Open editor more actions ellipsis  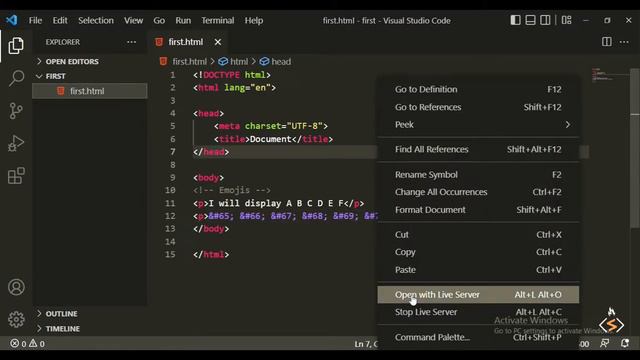(624, 42)
